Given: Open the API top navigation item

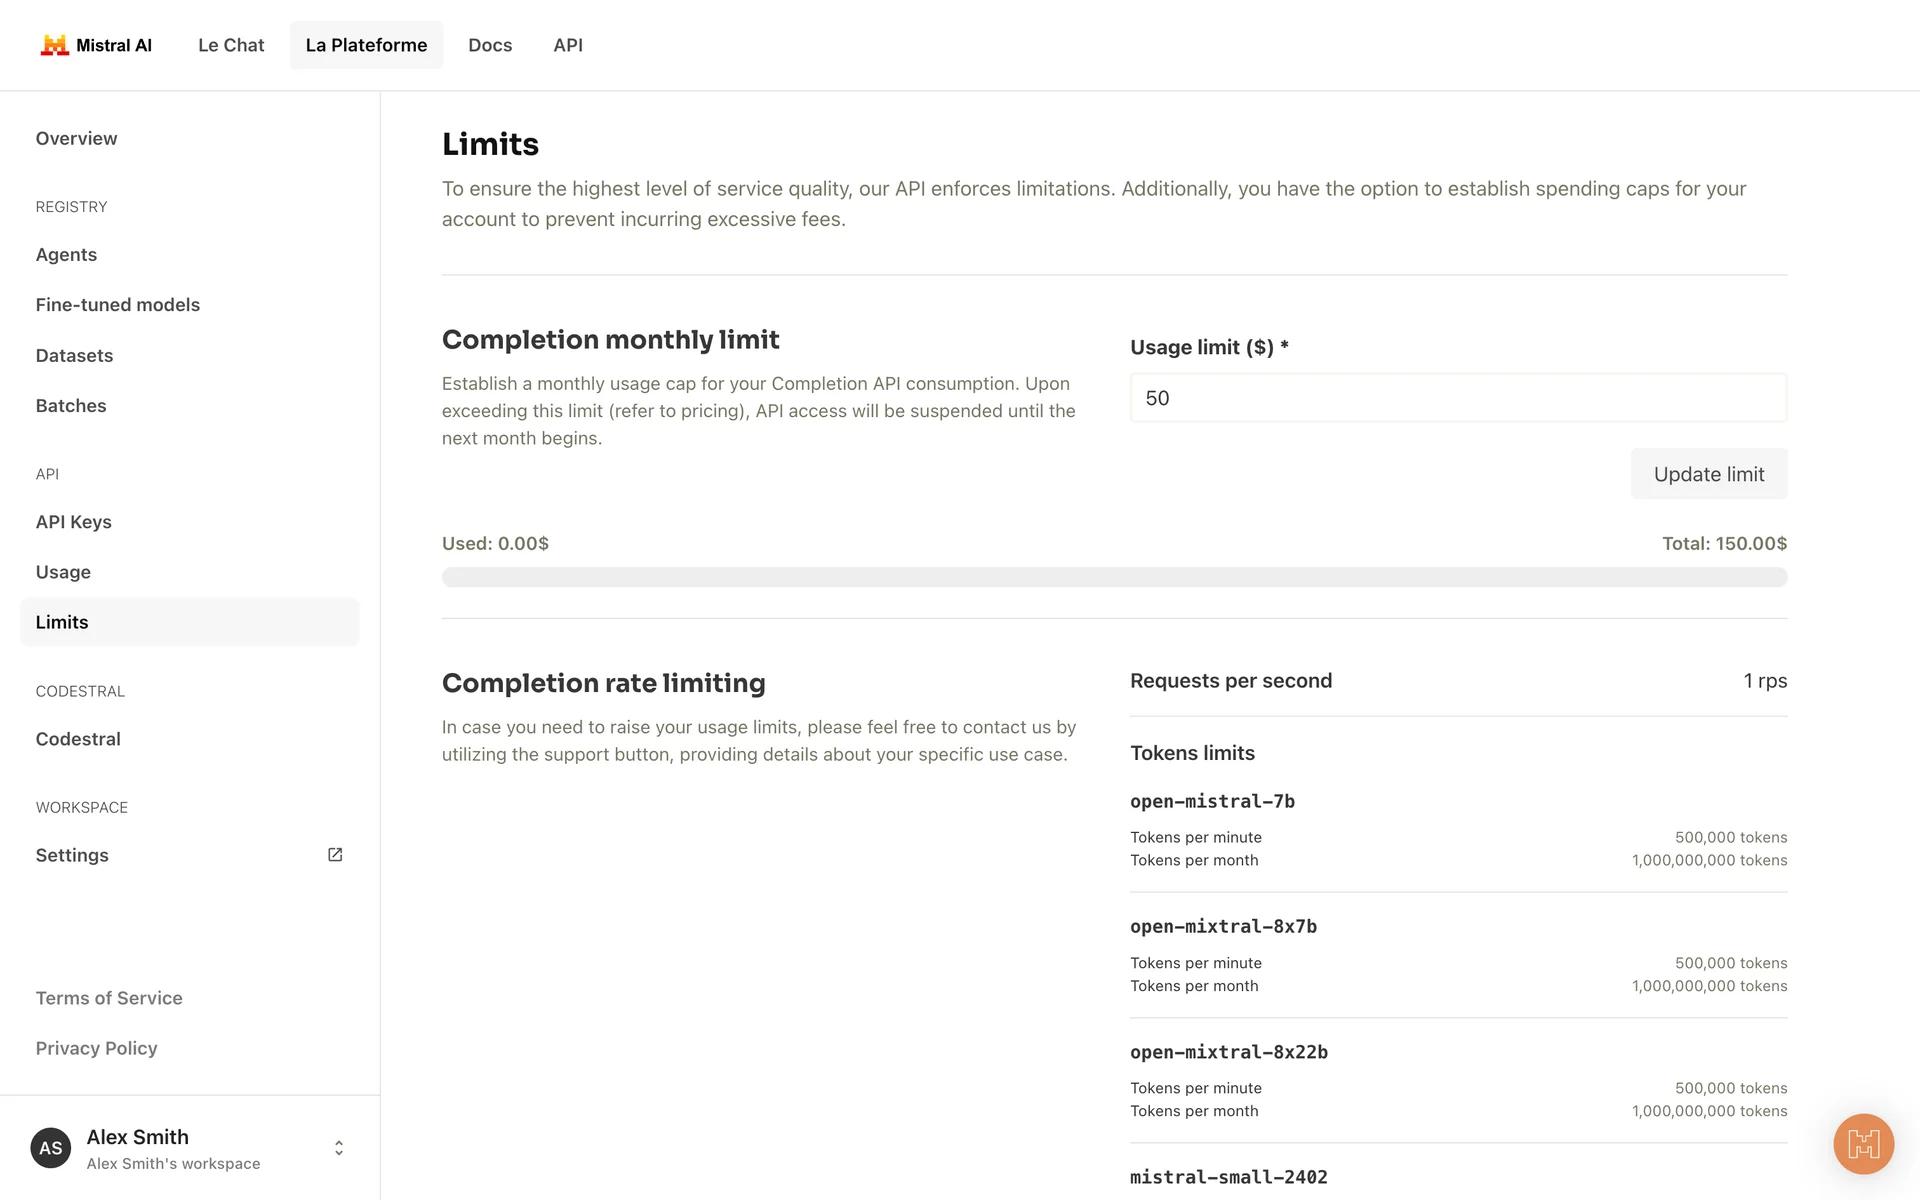Looking at the screenshot, I should coord(568,45).
